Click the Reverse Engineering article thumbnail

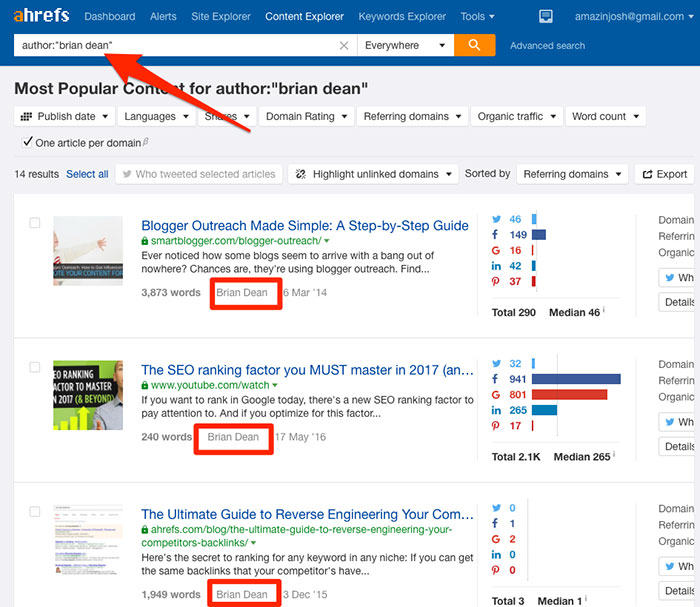tap(88, 539)
